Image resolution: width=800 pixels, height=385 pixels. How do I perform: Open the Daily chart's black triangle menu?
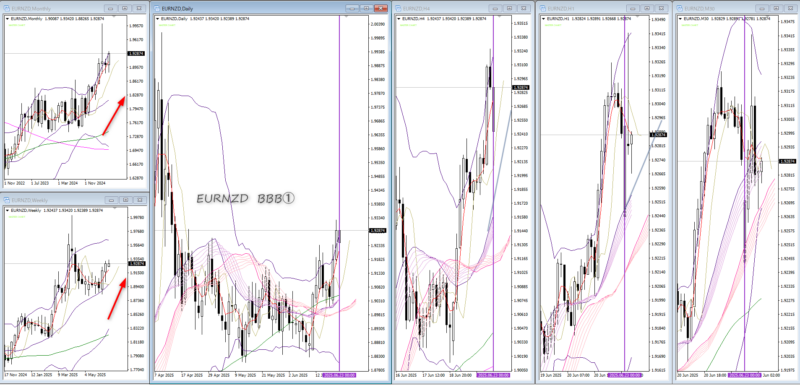pyautogui.click(x=157, y=19)
